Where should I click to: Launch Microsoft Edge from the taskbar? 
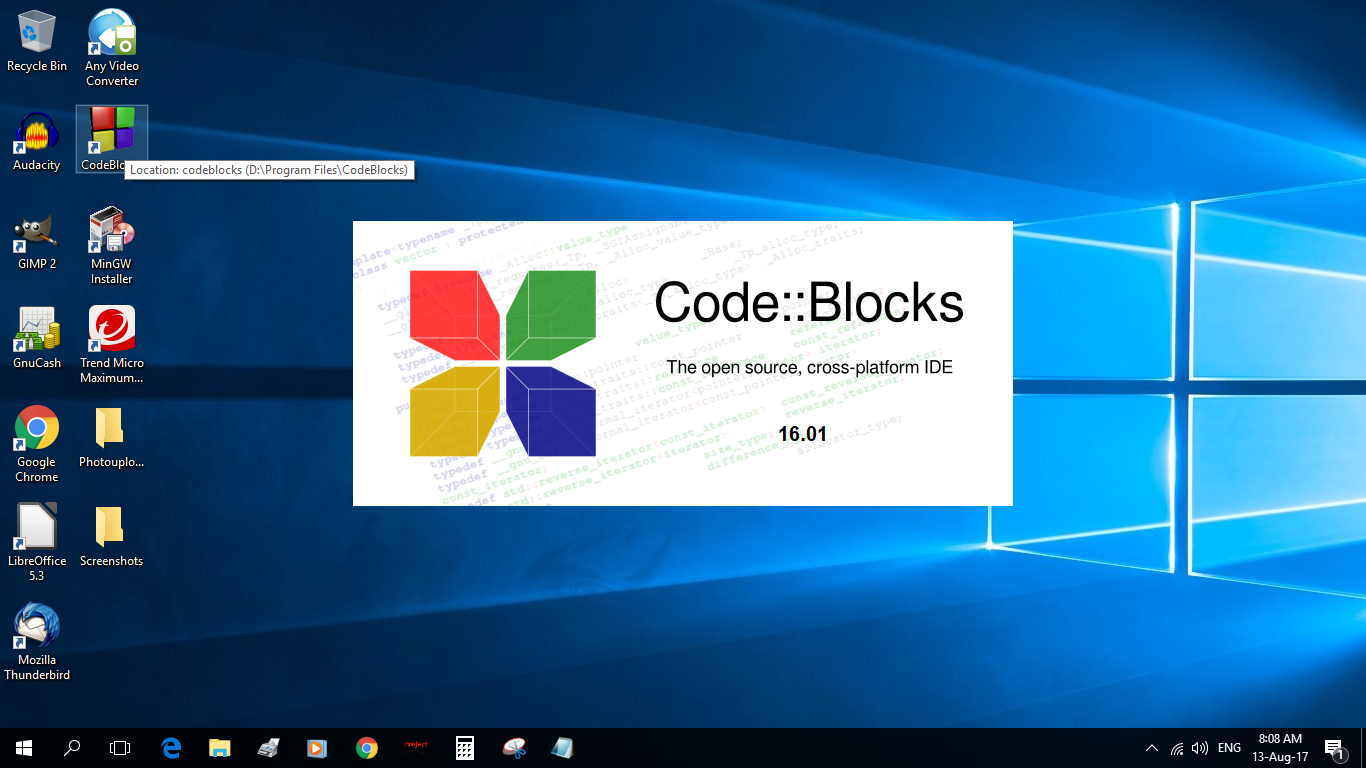(x=171, y=748)
